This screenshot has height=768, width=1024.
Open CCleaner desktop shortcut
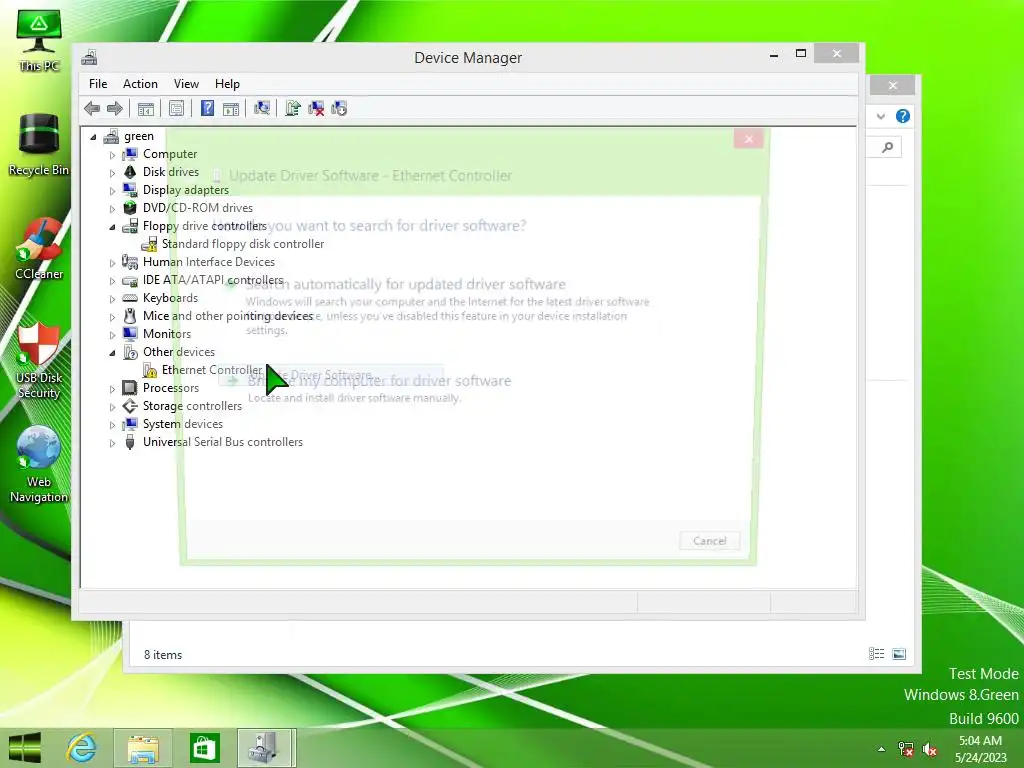[39, 249]
